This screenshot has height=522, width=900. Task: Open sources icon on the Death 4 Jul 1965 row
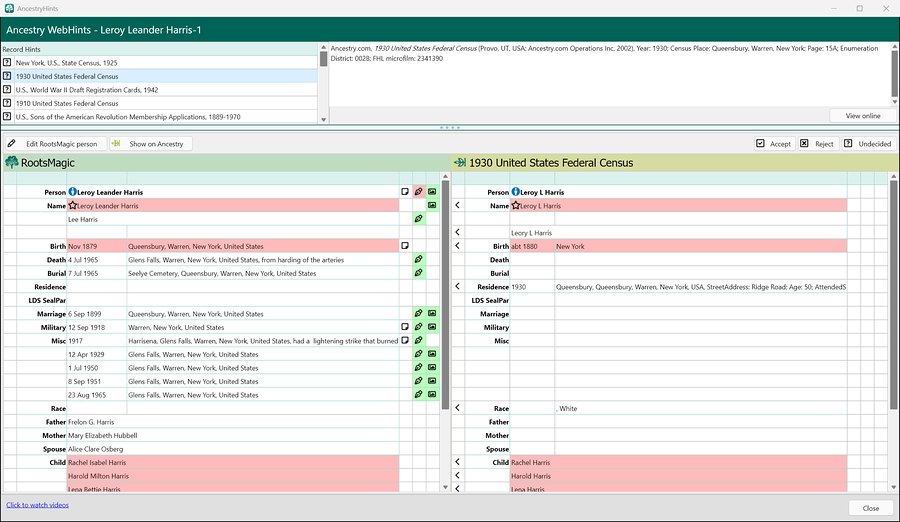[419, 260]
